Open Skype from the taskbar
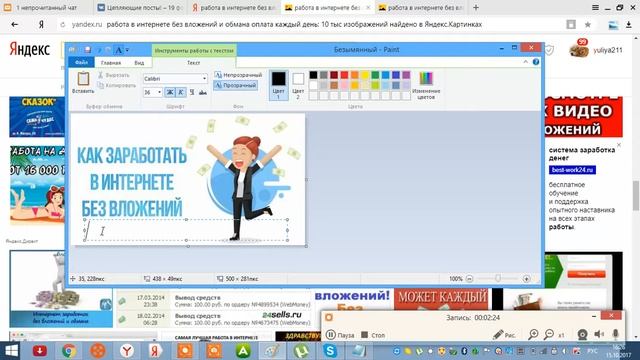This screenshot has height=360, width=640. [x=330, y=351]
